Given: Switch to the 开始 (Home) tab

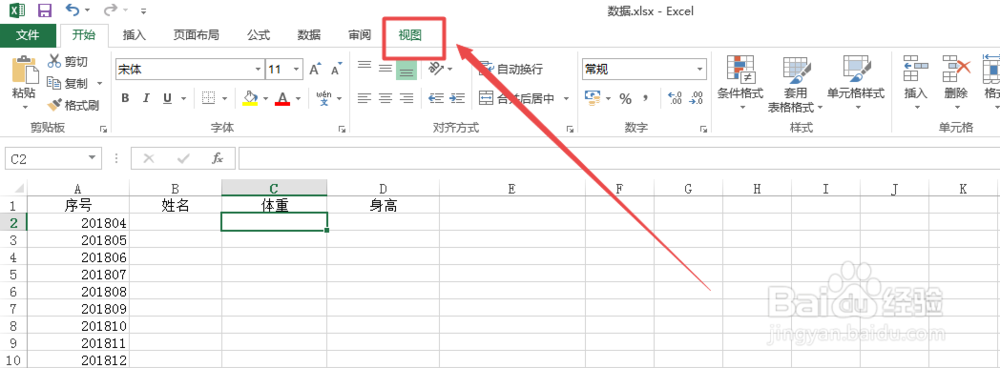Looking at the screenshot, I should pyautogui.click(x=84, y=35).
